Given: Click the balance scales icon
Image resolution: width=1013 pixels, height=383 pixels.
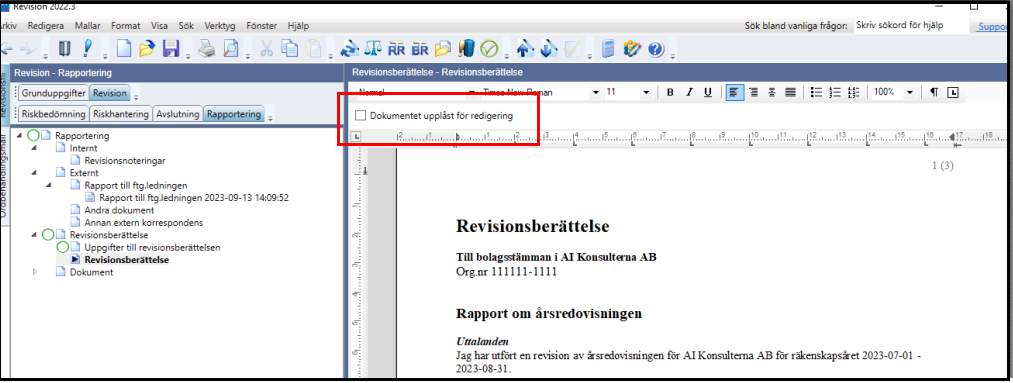Looking at the screenshot, I should click(x=373, y=48).
